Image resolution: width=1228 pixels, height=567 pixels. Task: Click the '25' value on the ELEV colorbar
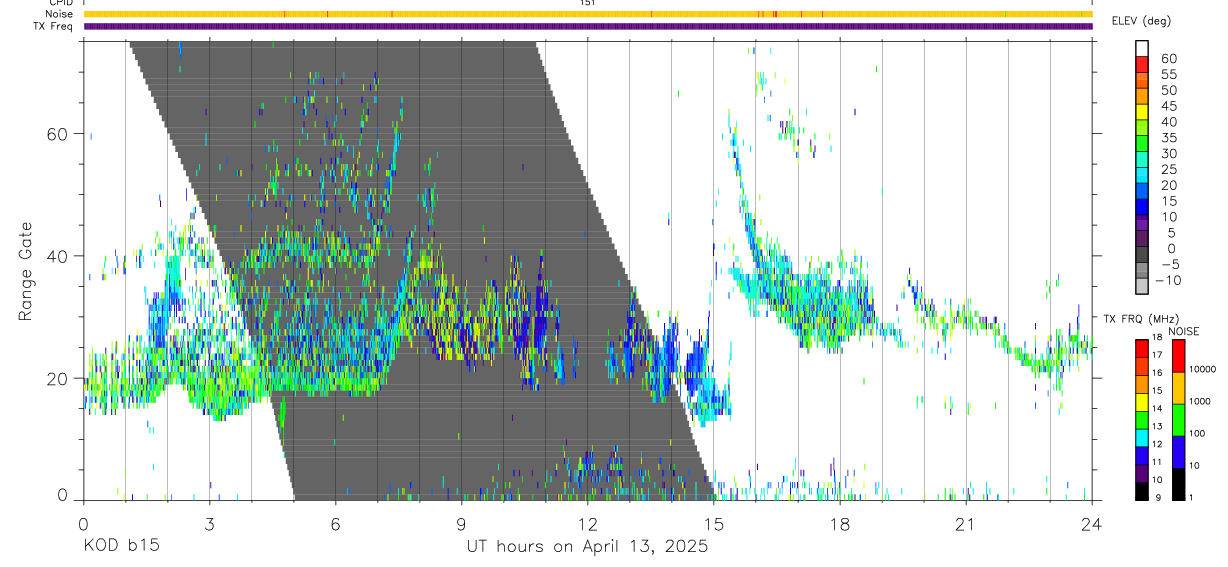[1169, 170]
